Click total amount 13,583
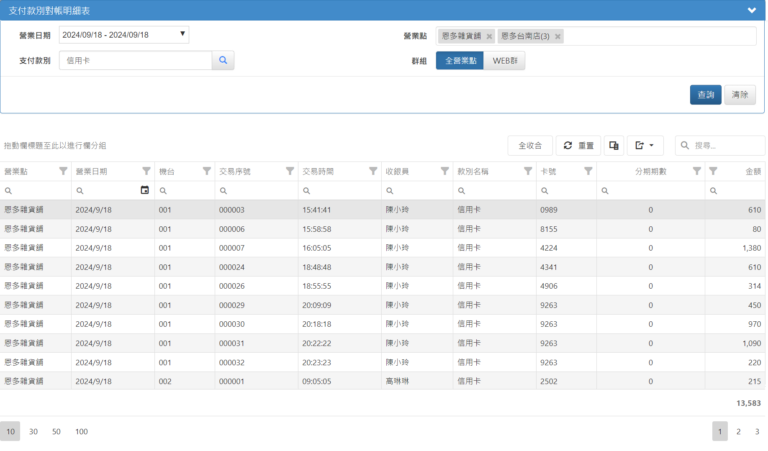The image size is (768, 451). pos(748,403)
